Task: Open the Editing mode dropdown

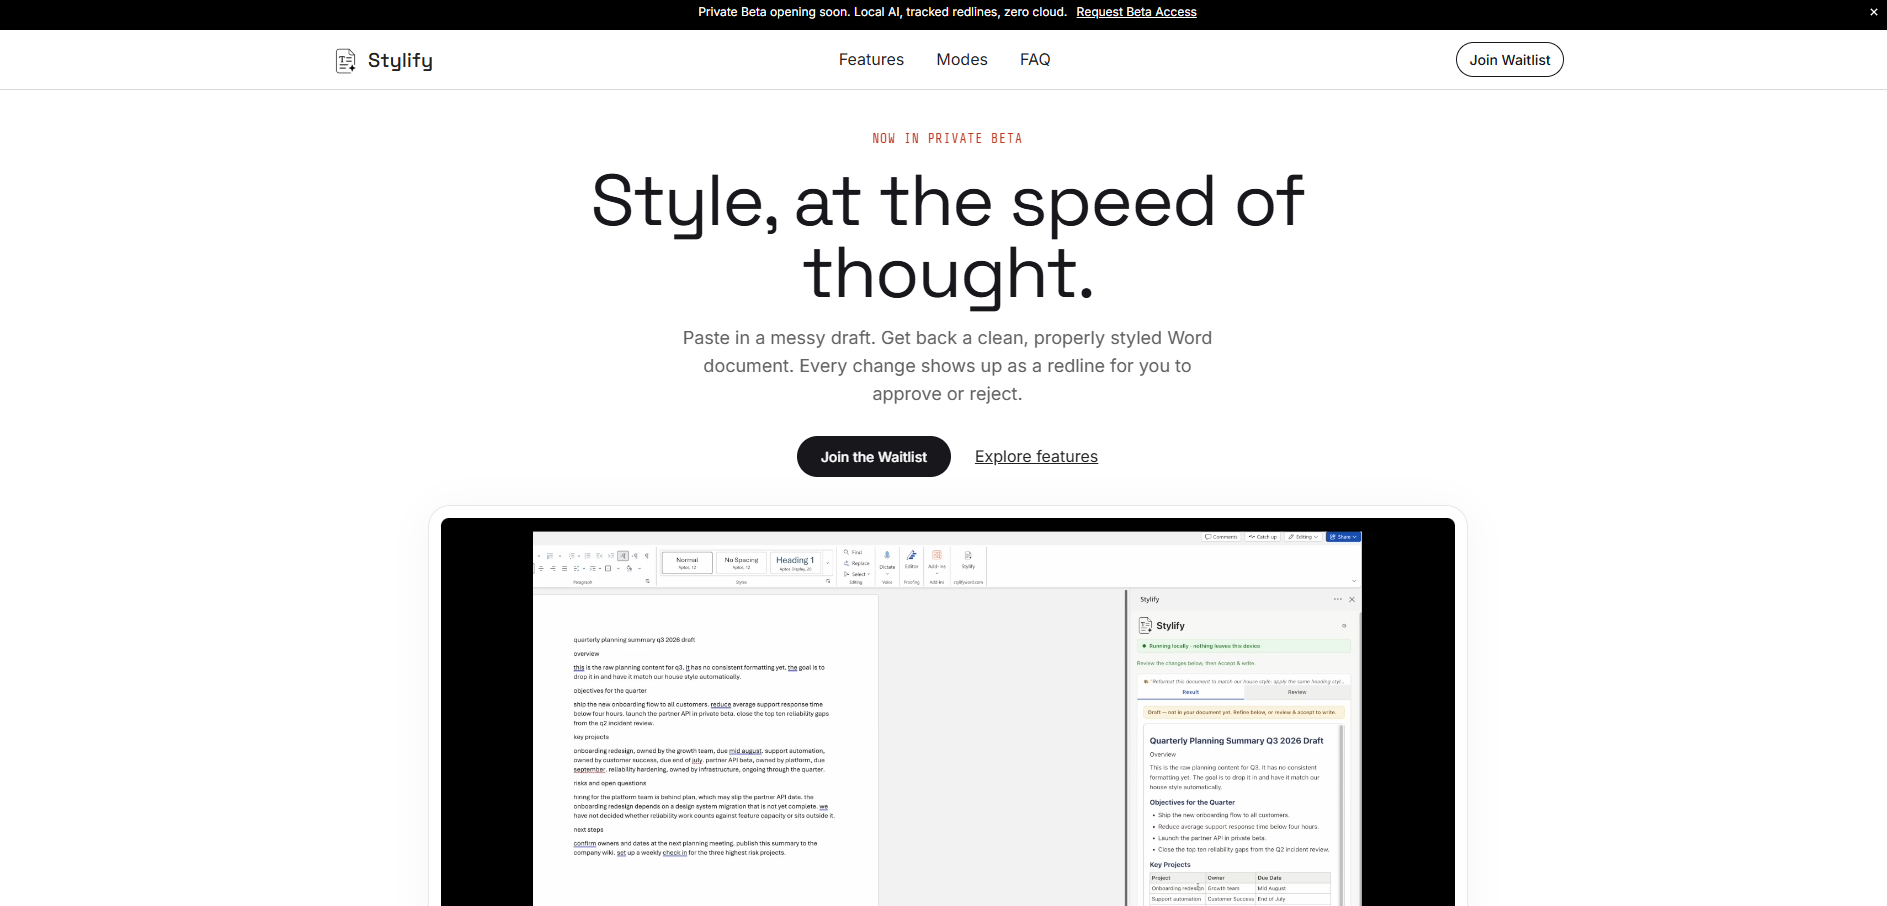Action: pyautogui.click(x=1303, y=537)
